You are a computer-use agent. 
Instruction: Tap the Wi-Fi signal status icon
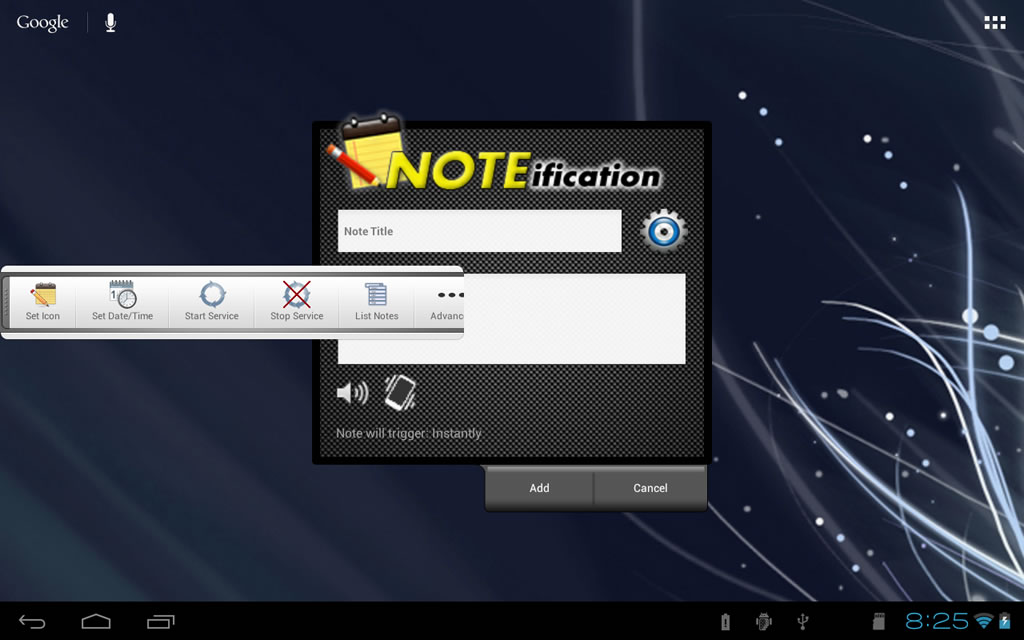click(984, 621)
